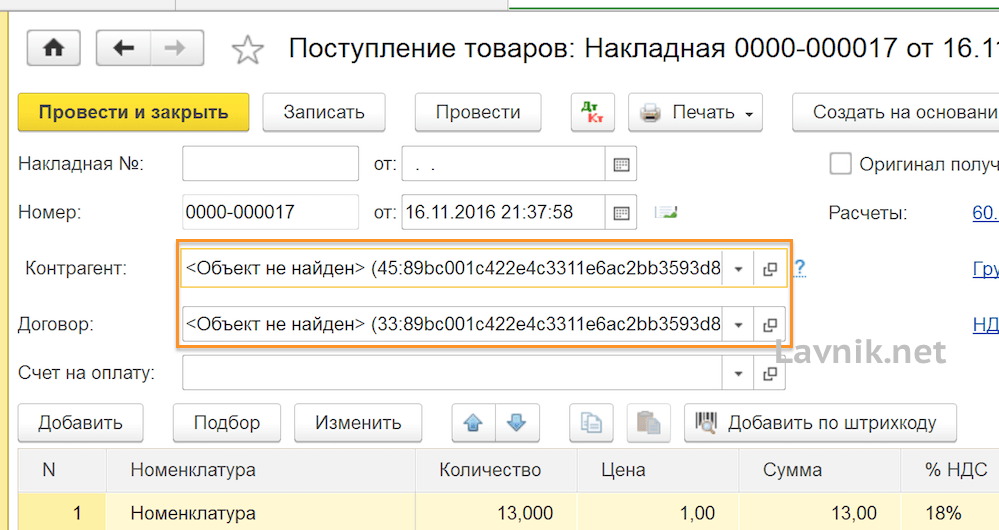Open calendar next to Номер date
Image resolution: width=999 pixels, height=530 pixels.
(621, 212)
